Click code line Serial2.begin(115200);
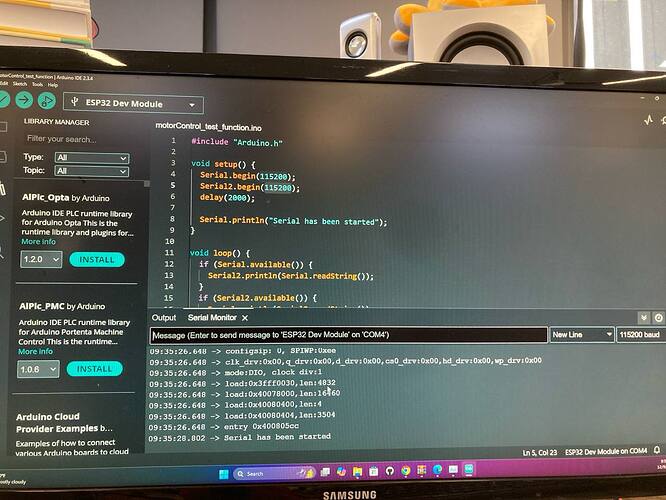The width and height of the screenshot is (666, 500). (250, 187)
